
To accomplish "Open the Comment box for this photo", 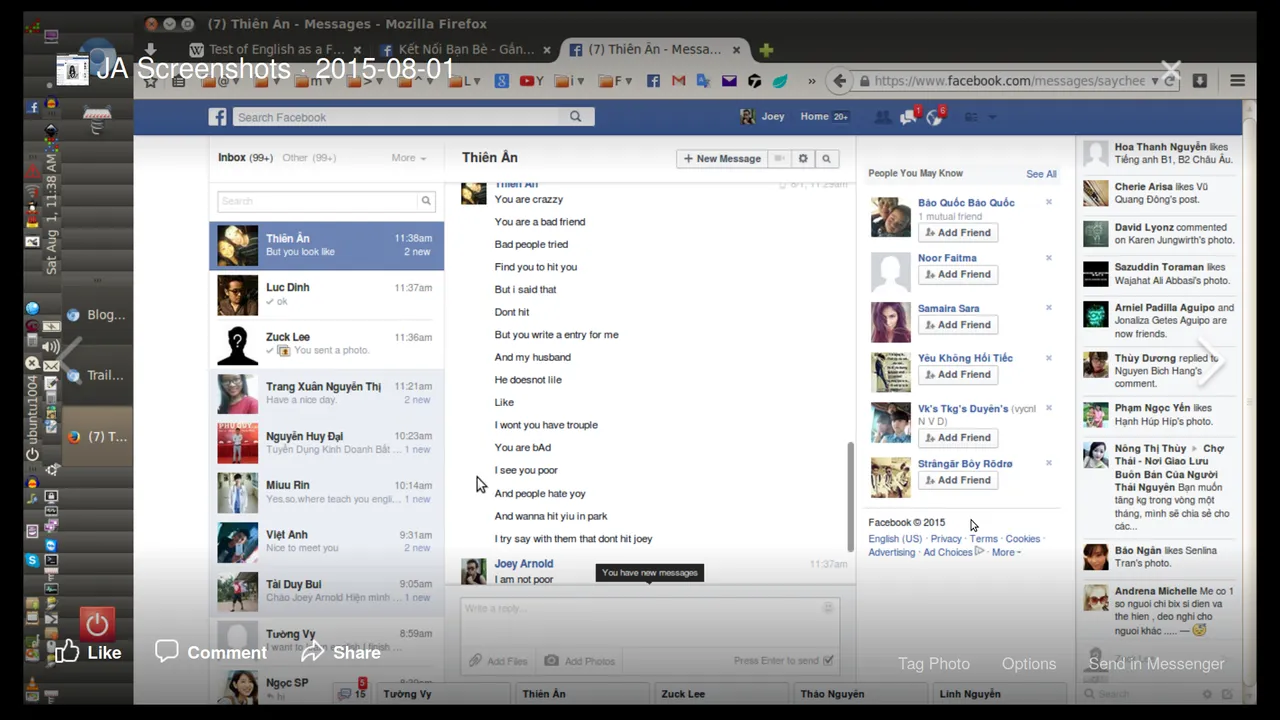I will [211, 652].
